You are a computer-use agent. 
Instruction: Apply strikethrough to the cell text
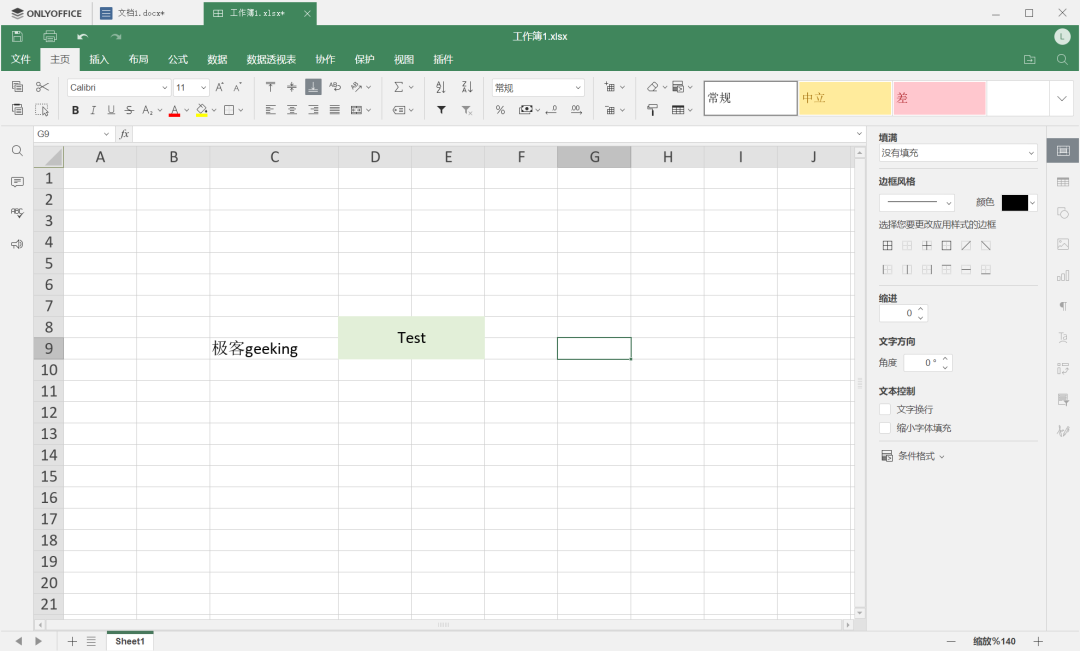(x=129, y=110)
